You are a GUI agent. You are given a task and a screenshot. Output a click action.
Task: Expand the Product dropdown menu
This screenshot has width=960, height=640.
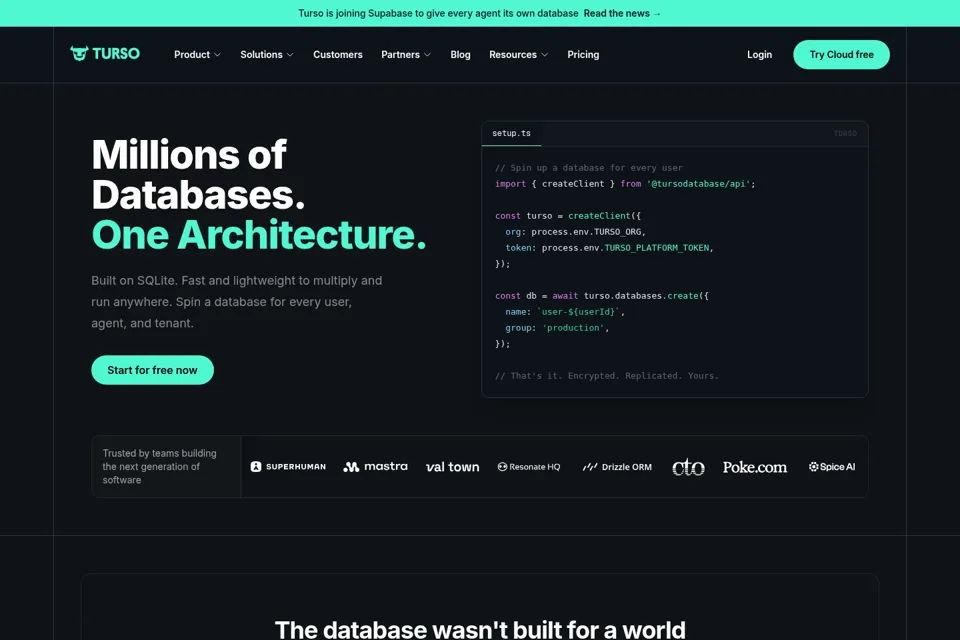coord(197,55)
